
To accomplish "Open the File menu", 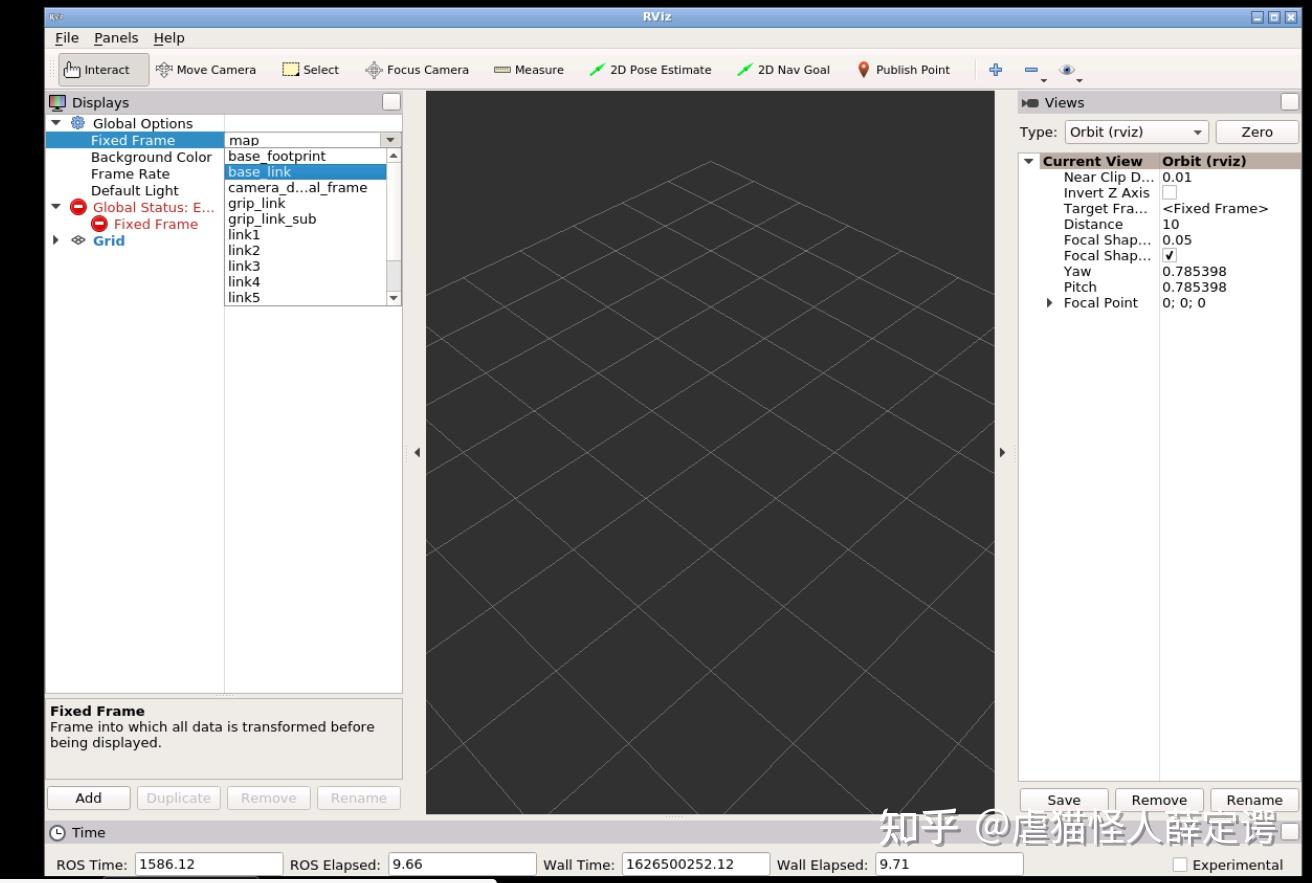I will [x=67, y=38].
